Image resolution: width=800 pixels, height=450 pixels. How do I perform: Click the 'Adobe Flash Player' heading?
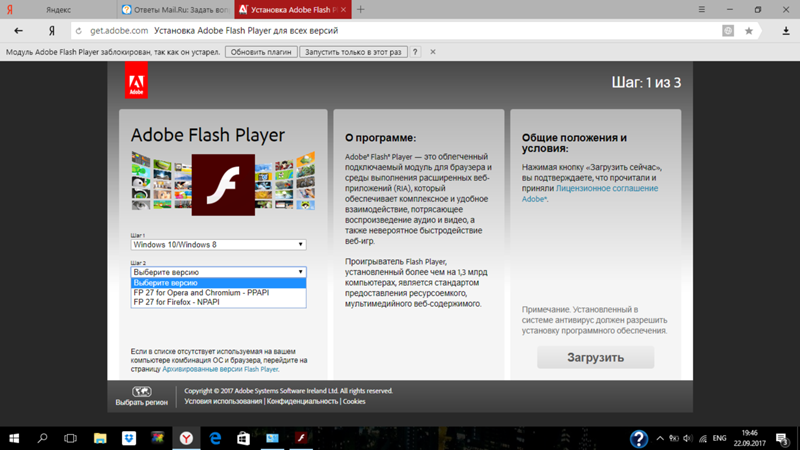(x=208, y=135)
